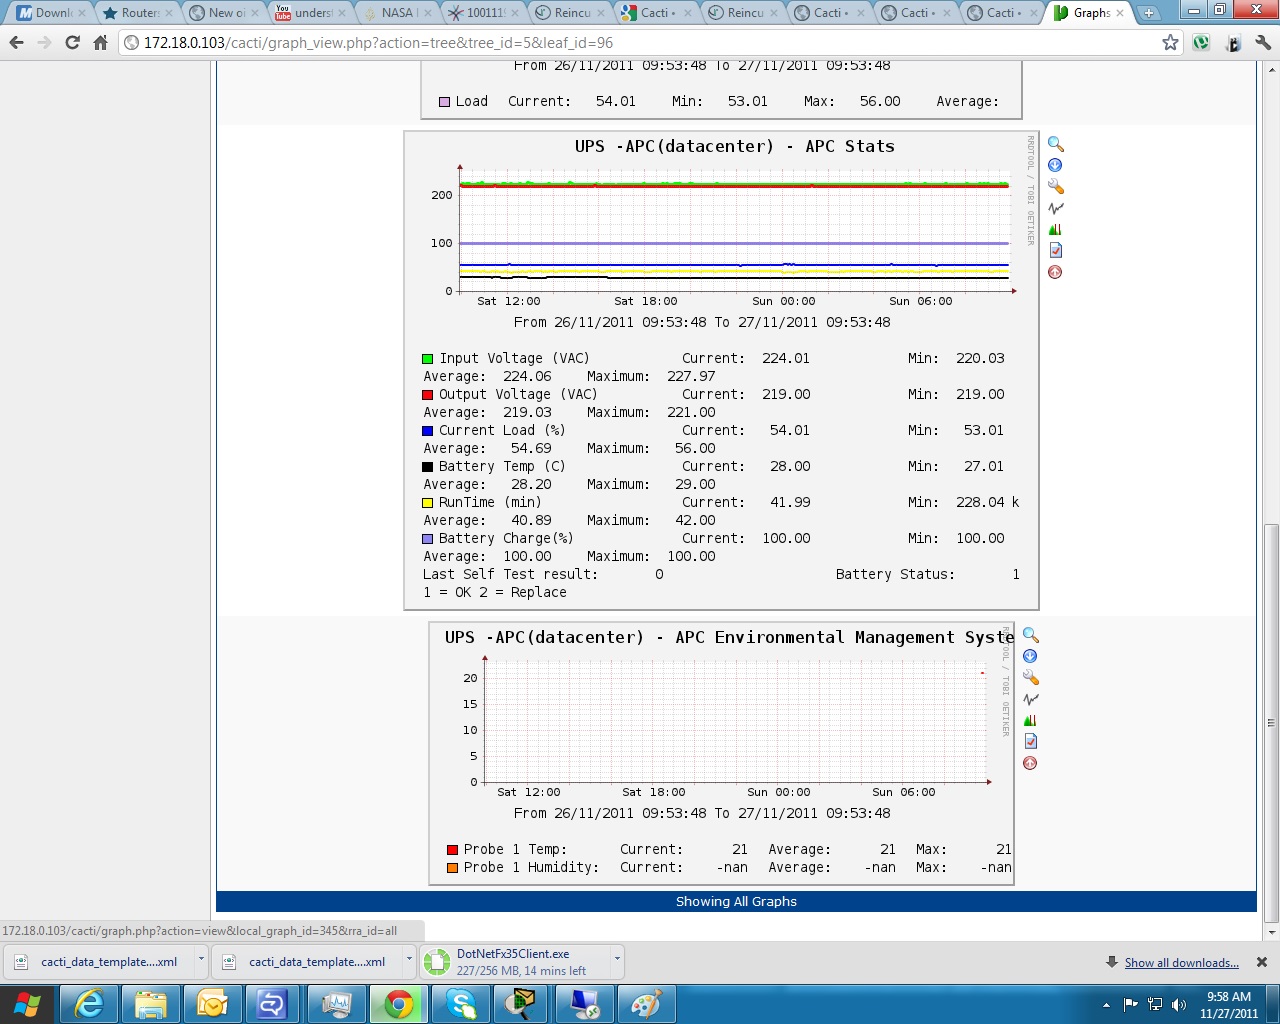The image size is (1280, 1024).
Task: Close the downloads bar
Action: coord(1262,962)
